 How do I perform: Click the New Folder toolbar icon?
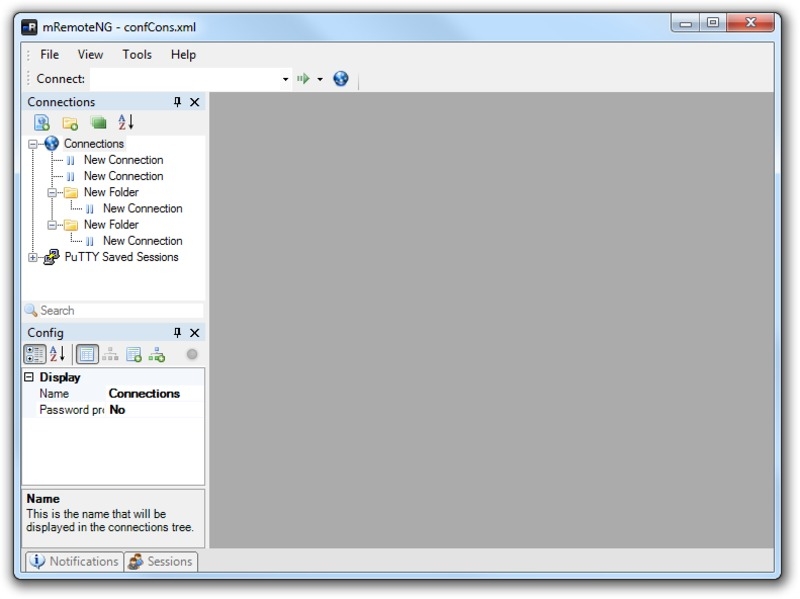click(x=70, y=122)
